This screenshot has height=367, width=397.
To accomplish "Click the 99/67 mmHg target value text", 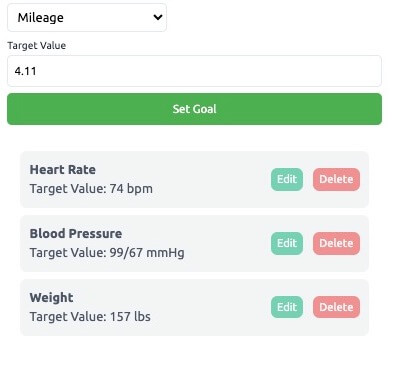I will [147, 253].
